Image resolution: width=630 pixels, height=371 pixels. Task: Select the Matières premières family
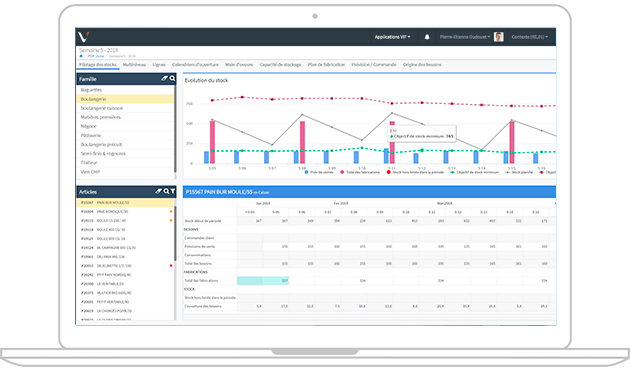[x=125, y=117]
